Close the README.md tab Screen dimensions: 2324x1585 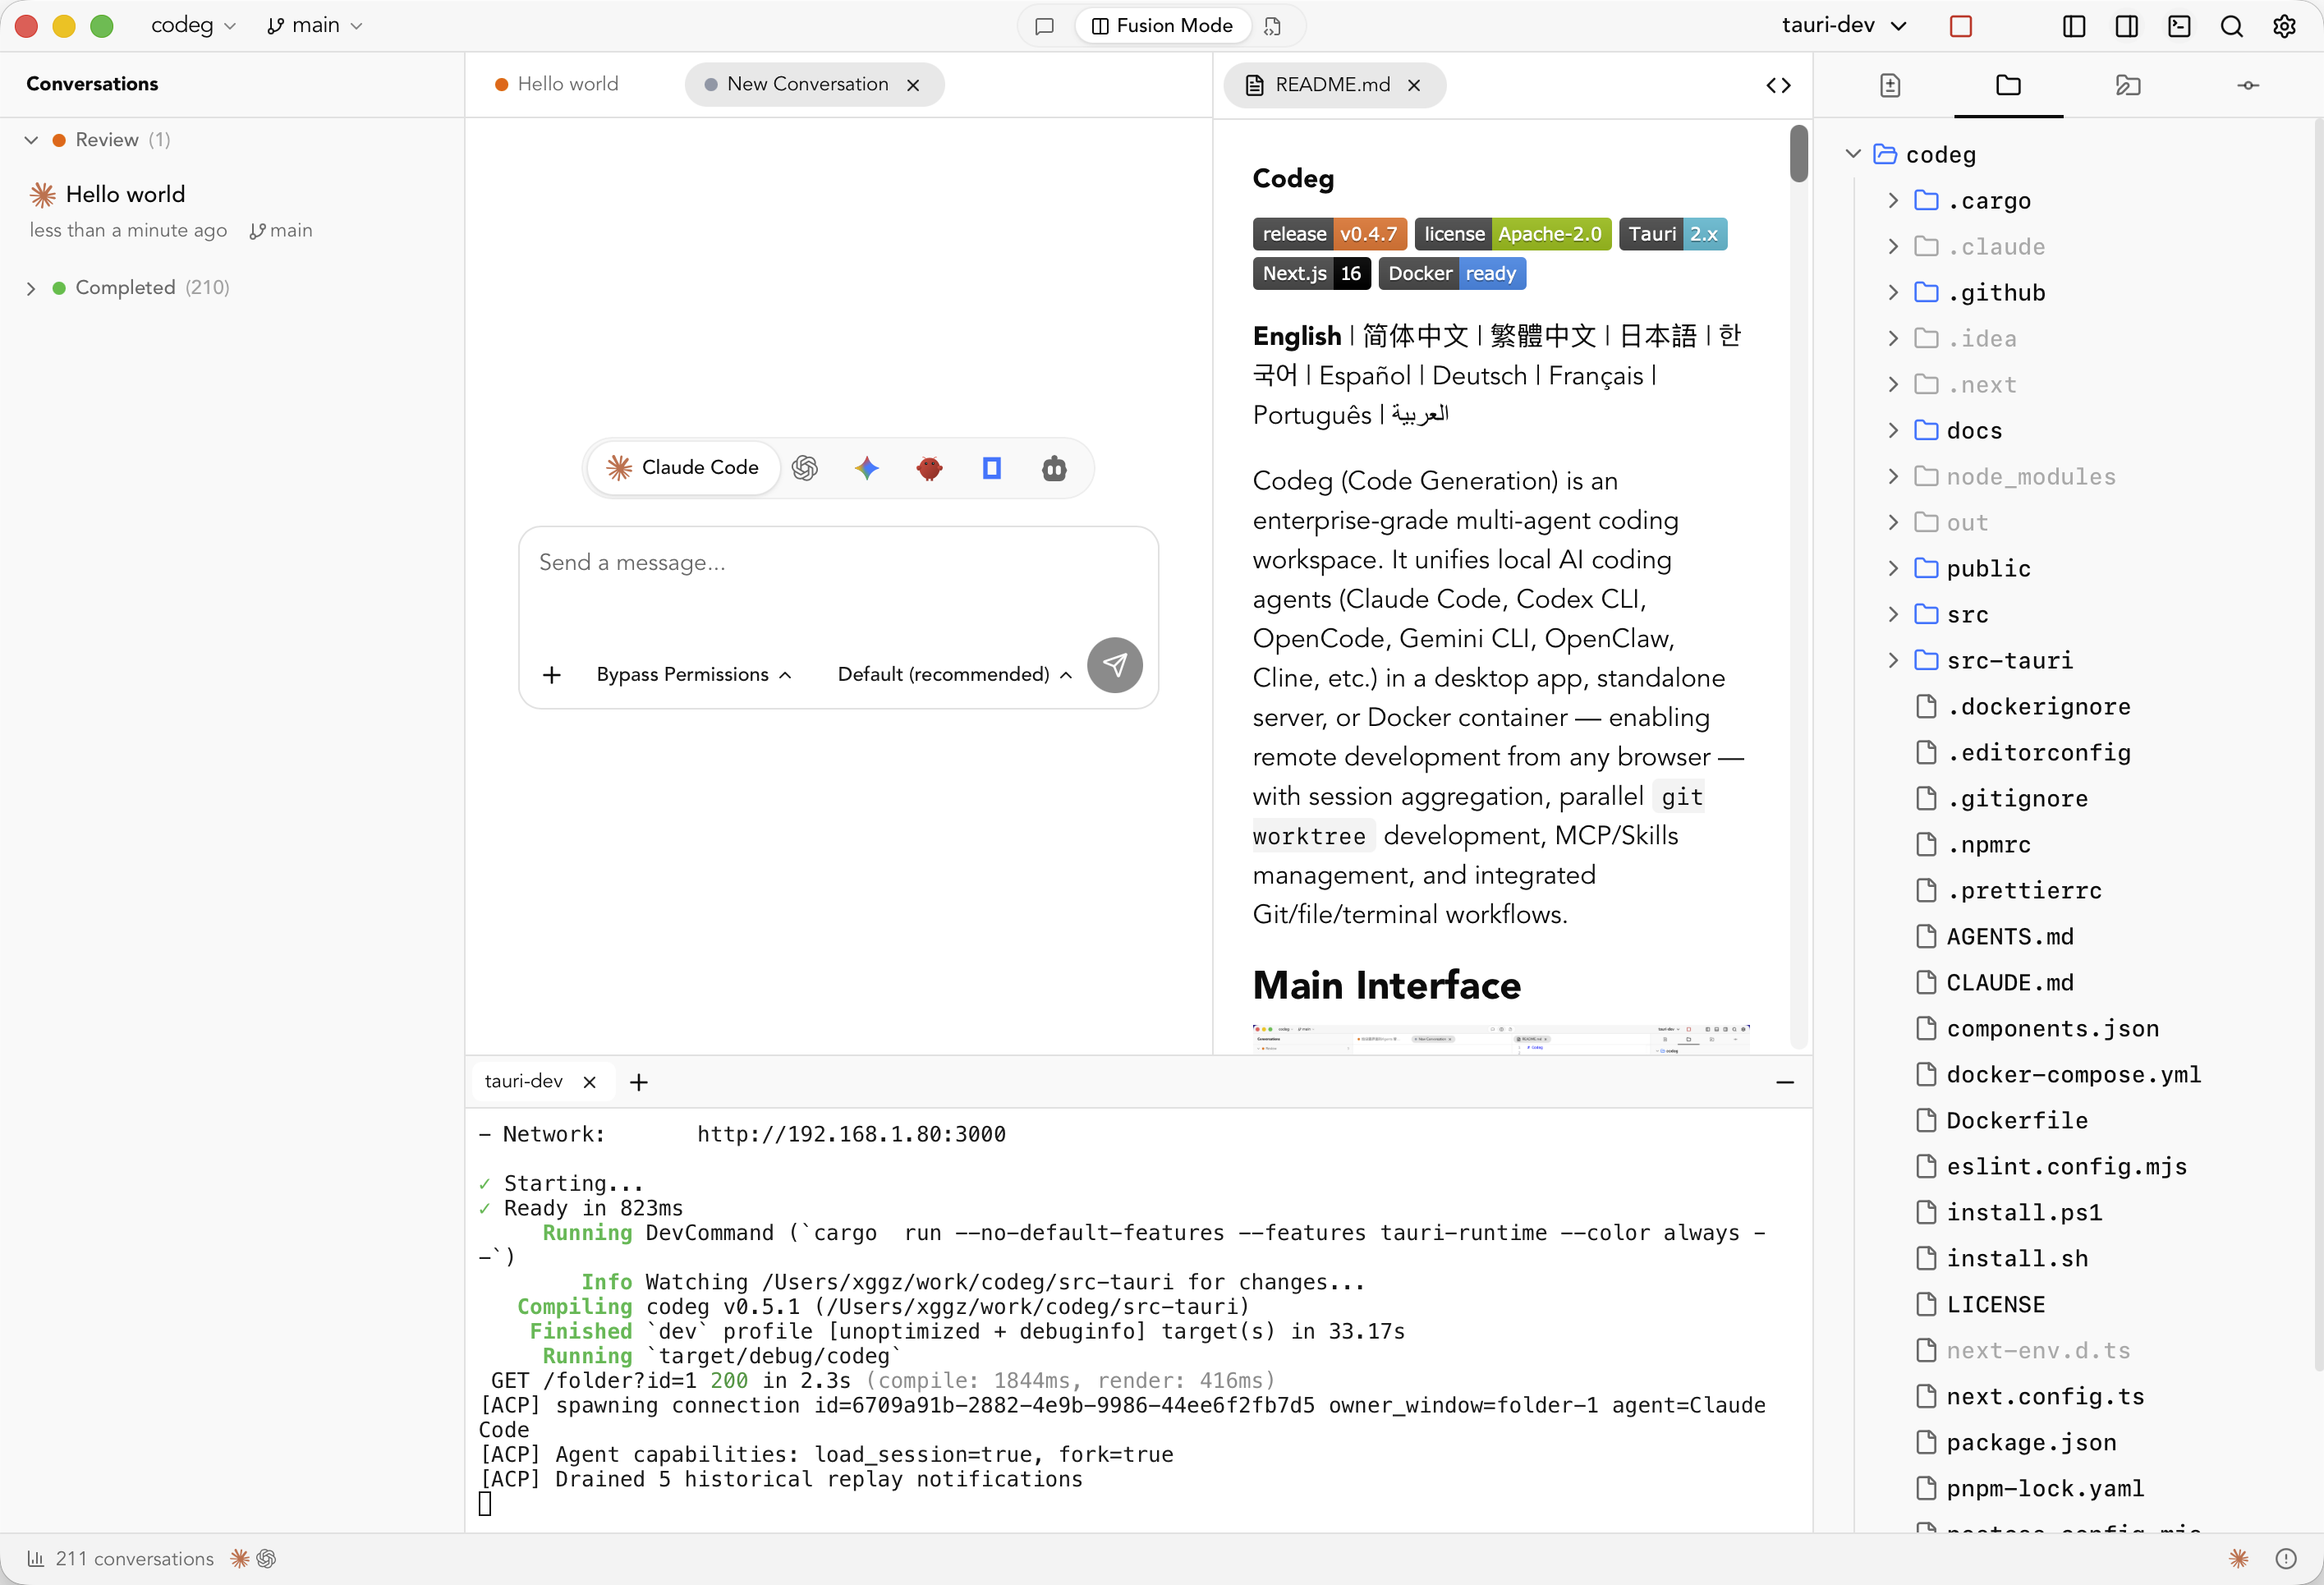[1414, 86]
